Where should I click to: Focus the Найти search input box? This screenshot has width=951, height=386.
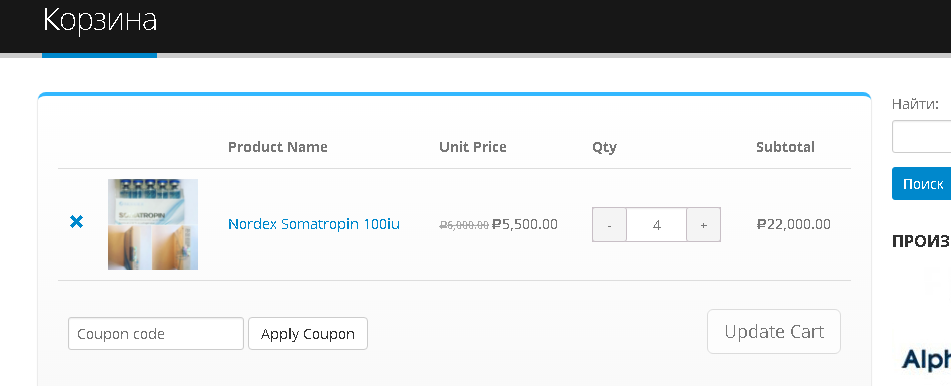tap(922, 137)
